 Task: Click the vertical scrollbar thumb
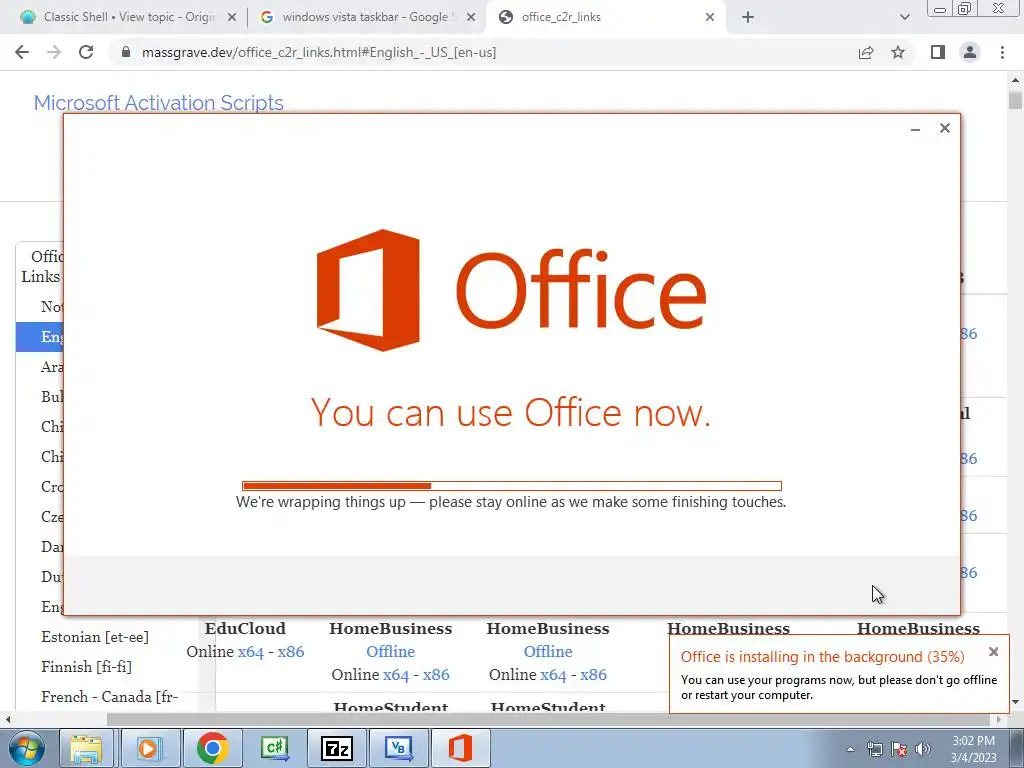(1015, 101)
